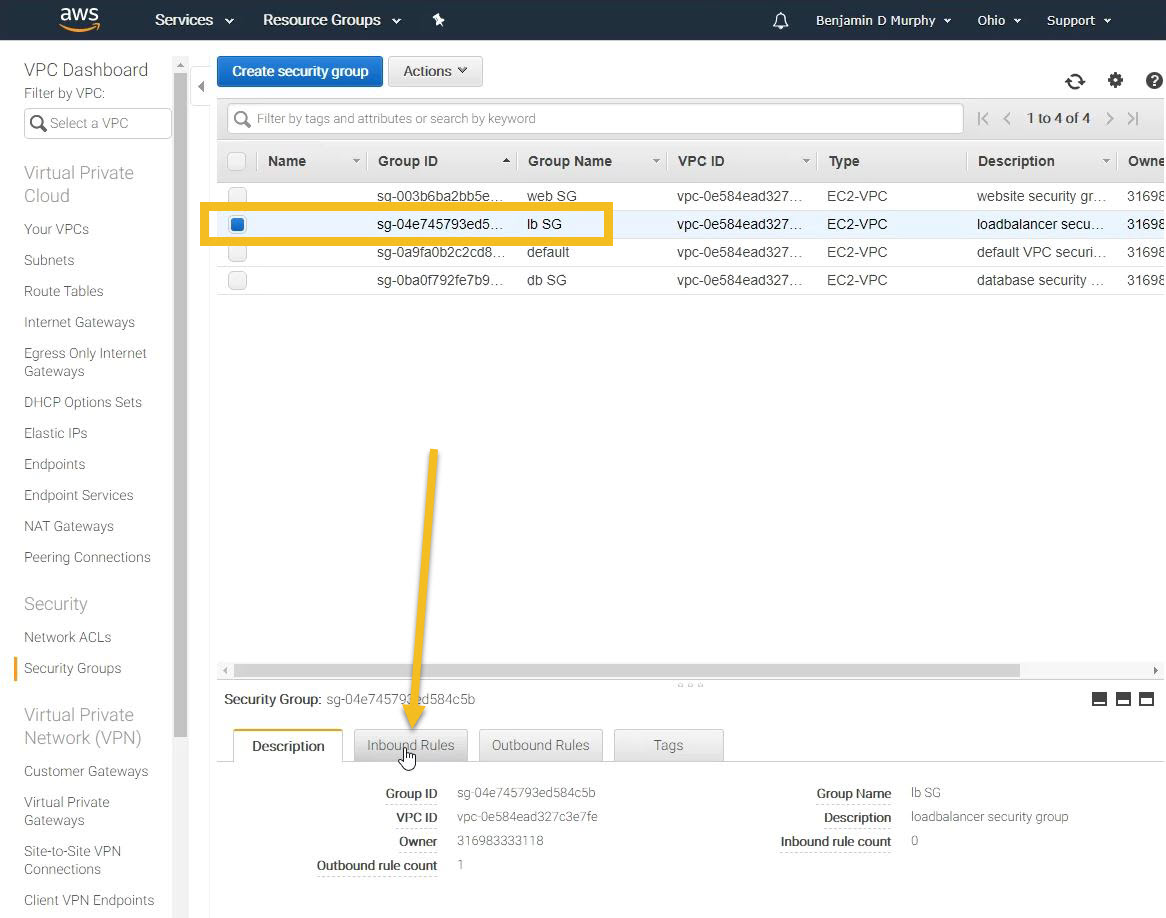The width and height of the screenshot is (1166, 918).
Task: Go to the first page of results
Action: tap(983, 118)
